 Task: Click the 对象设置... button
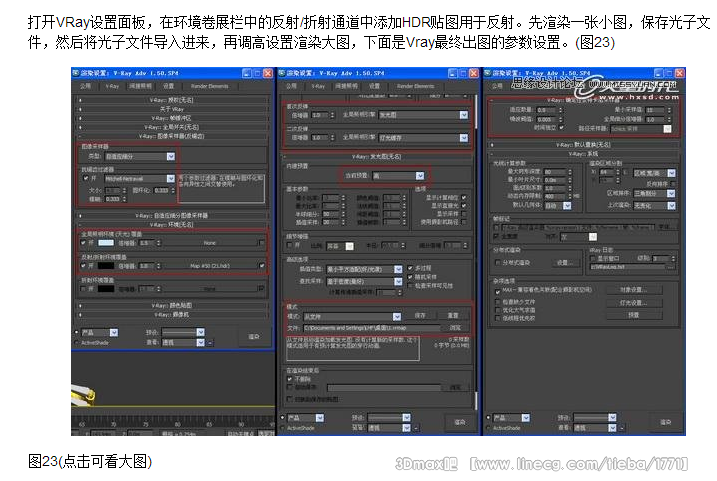[633, 290]
